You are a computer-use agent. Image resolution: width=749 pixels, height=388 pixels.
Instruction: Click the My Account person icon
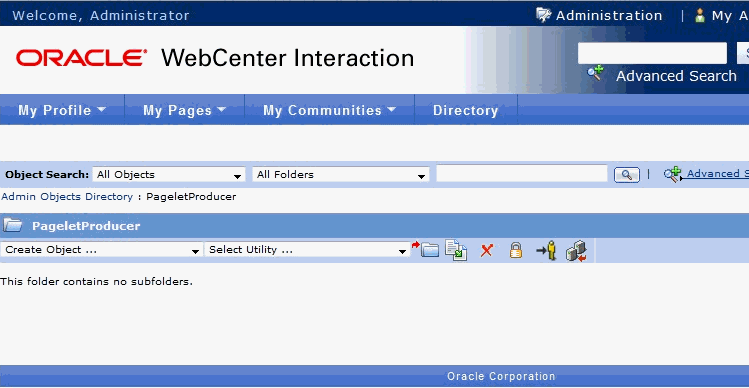click(x=700, y=15)
